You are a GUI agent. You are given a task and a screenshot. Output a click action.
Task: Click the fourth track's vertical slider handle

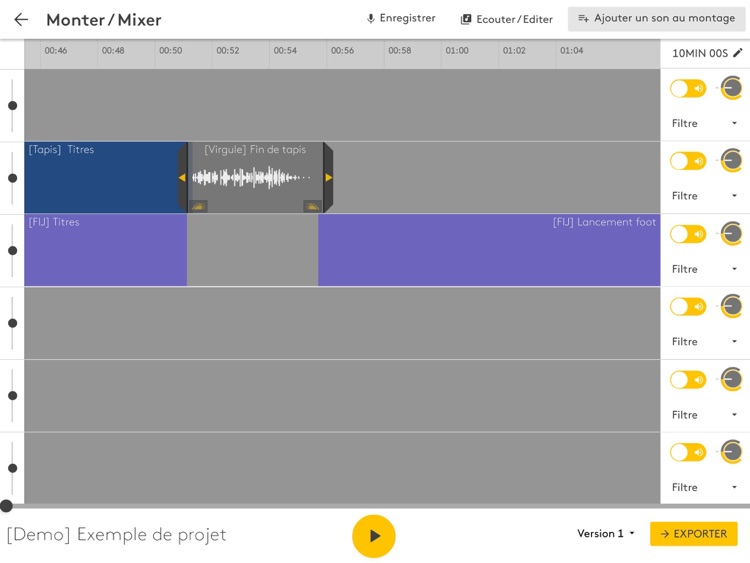[12, 323]
